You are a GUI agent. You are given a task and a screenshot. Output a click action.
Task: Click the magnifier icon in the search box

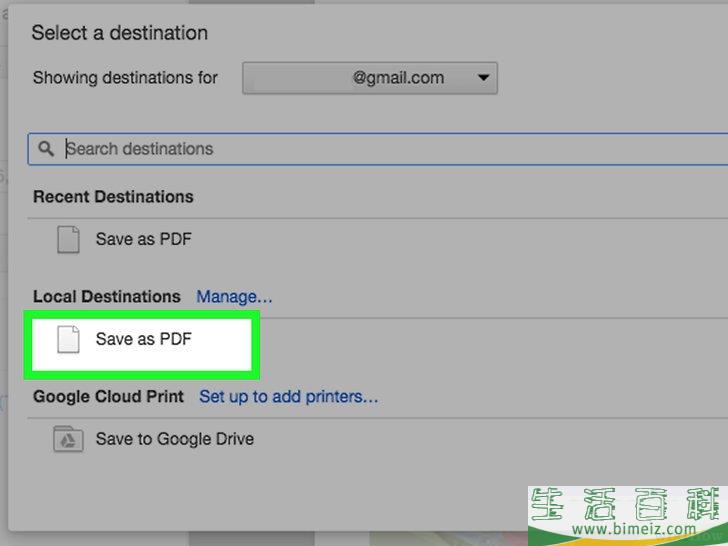pos(46,149)
